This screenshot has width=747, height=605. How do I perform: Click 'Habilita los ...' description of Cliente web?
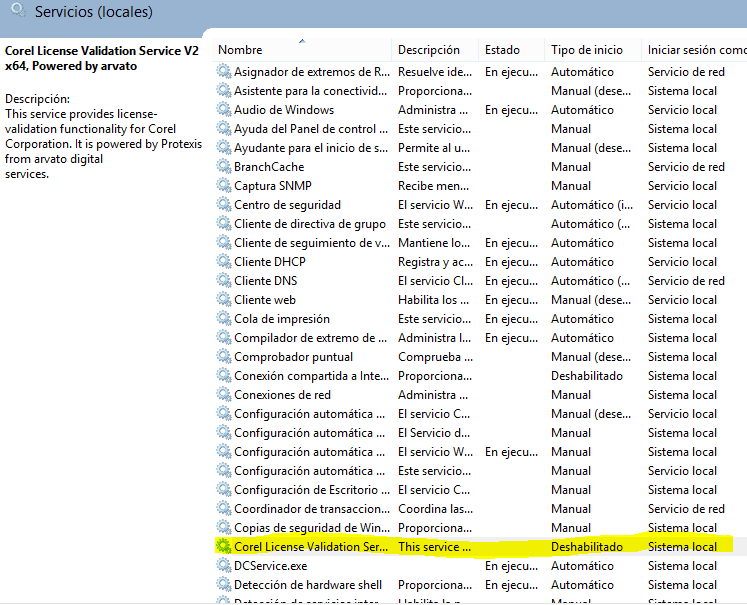click(x=434, y=300)
